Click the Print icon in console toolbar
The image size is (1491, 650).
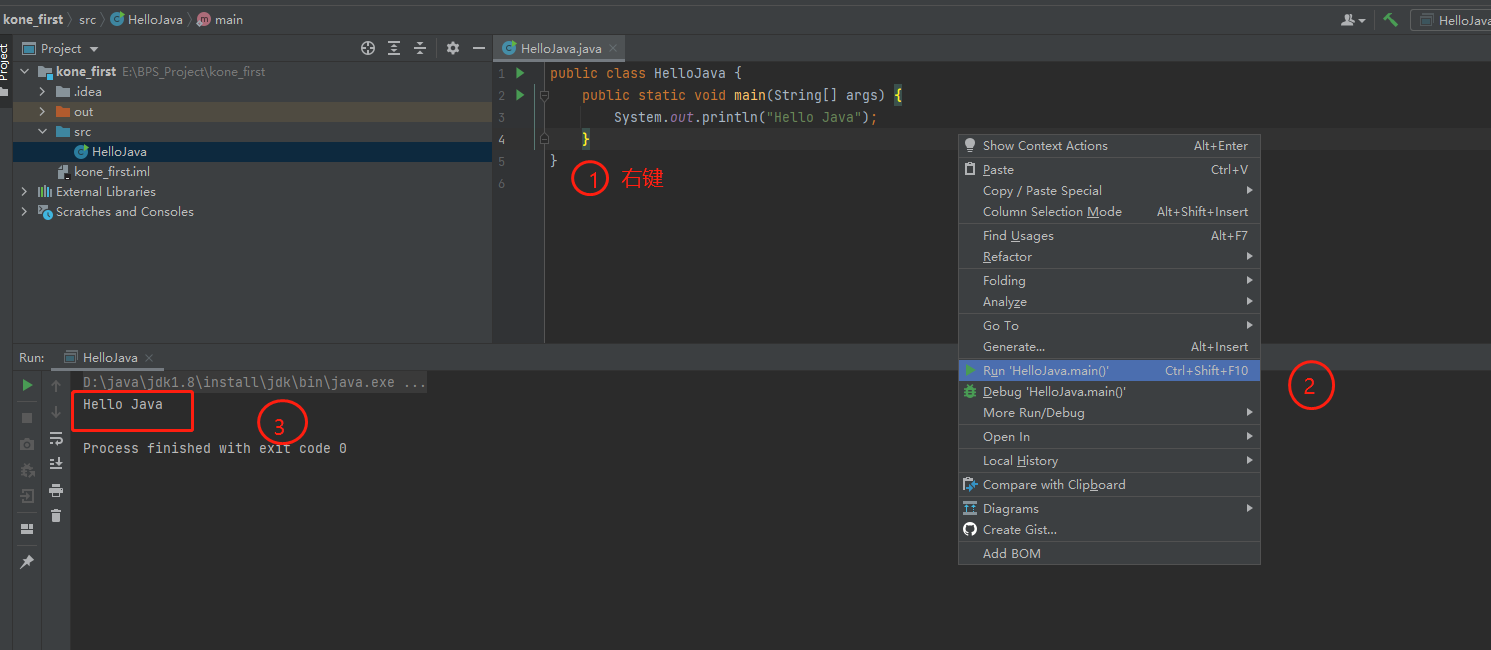56,490
